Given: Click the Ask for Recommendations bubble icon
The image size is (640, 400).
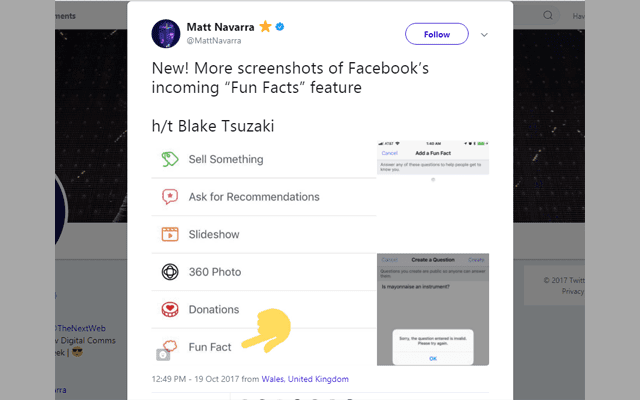Looking at the screenshot, I should coord(170,197).
